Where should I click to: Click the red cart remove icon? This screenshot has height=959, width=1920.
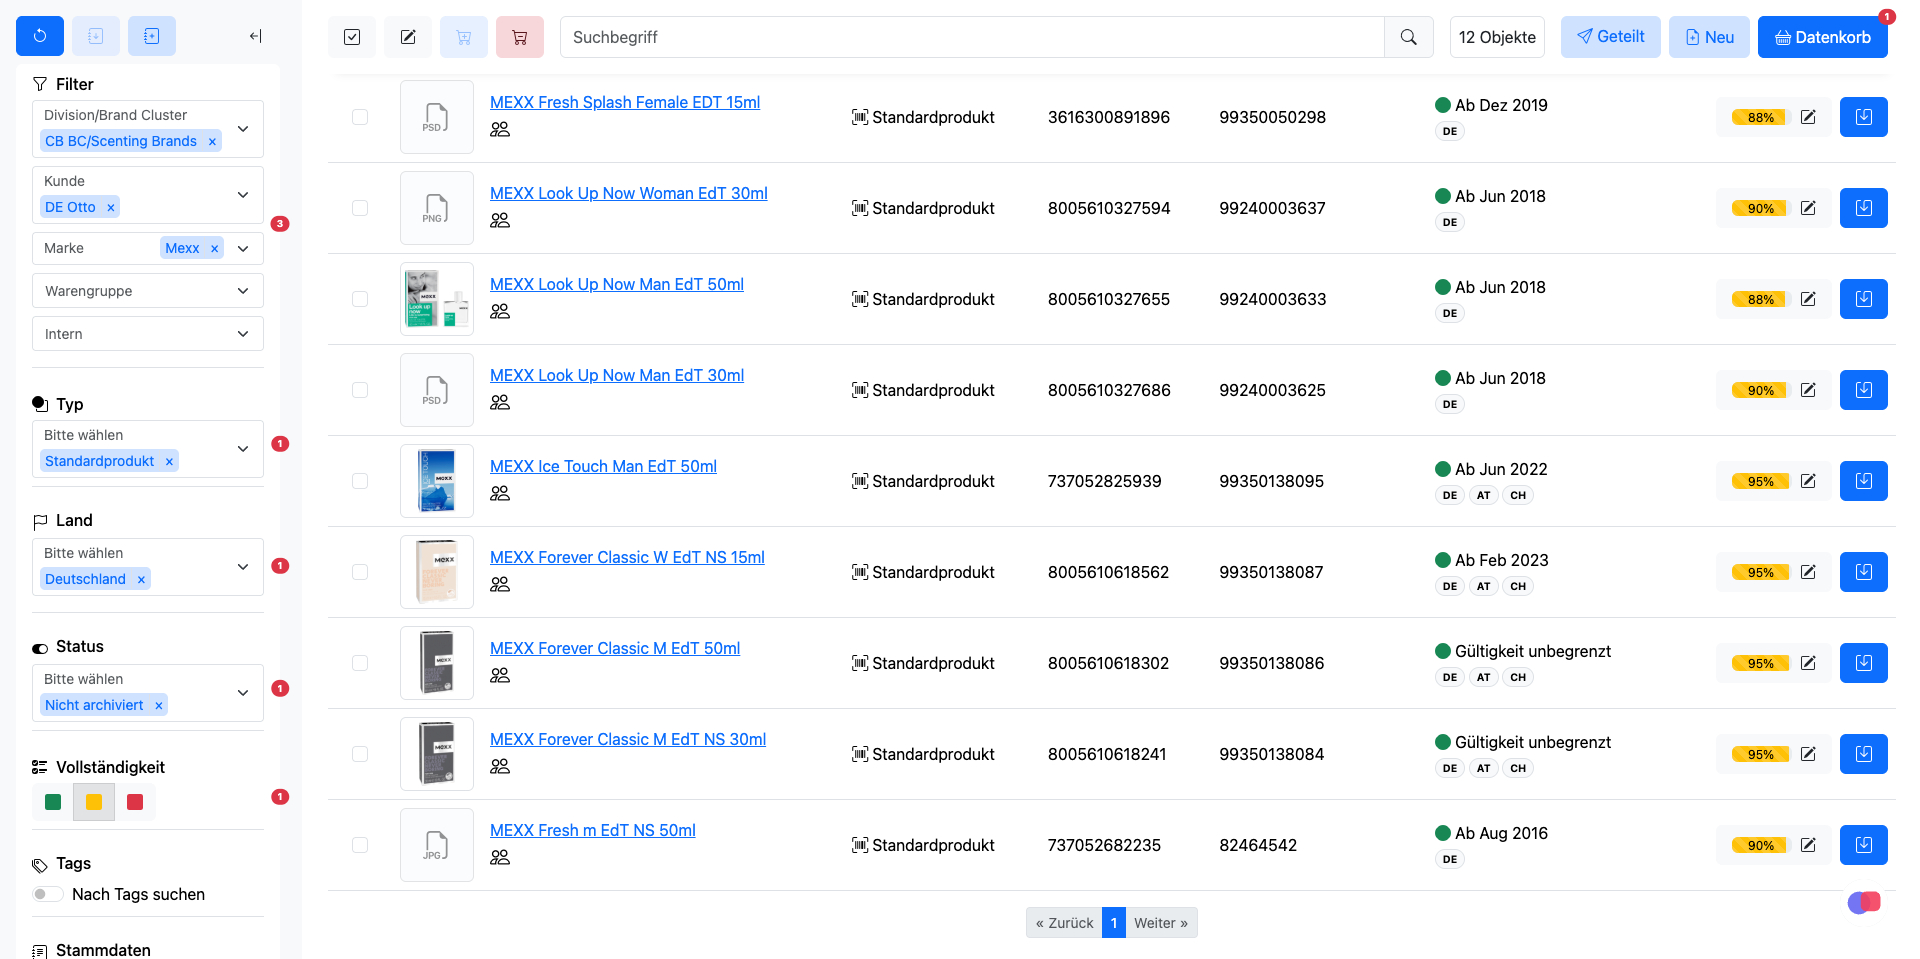520,37
